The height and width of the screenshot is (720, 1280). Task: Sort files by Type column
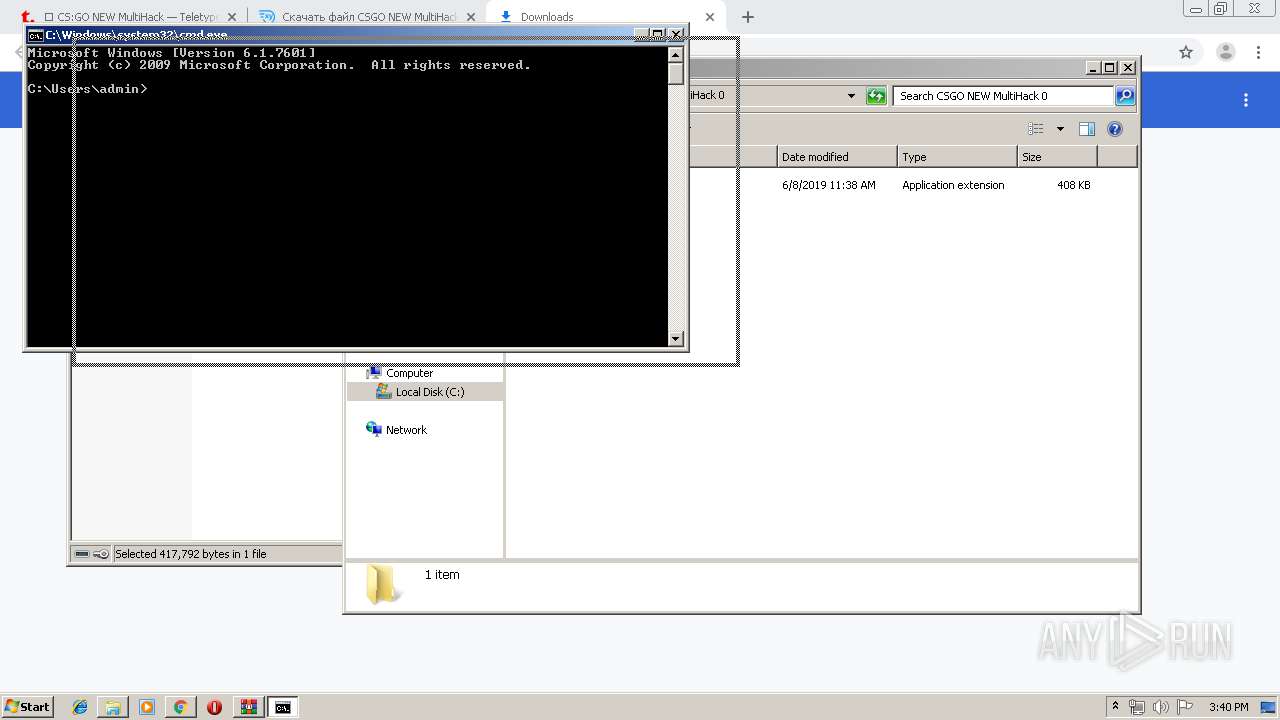pos(957,157)
